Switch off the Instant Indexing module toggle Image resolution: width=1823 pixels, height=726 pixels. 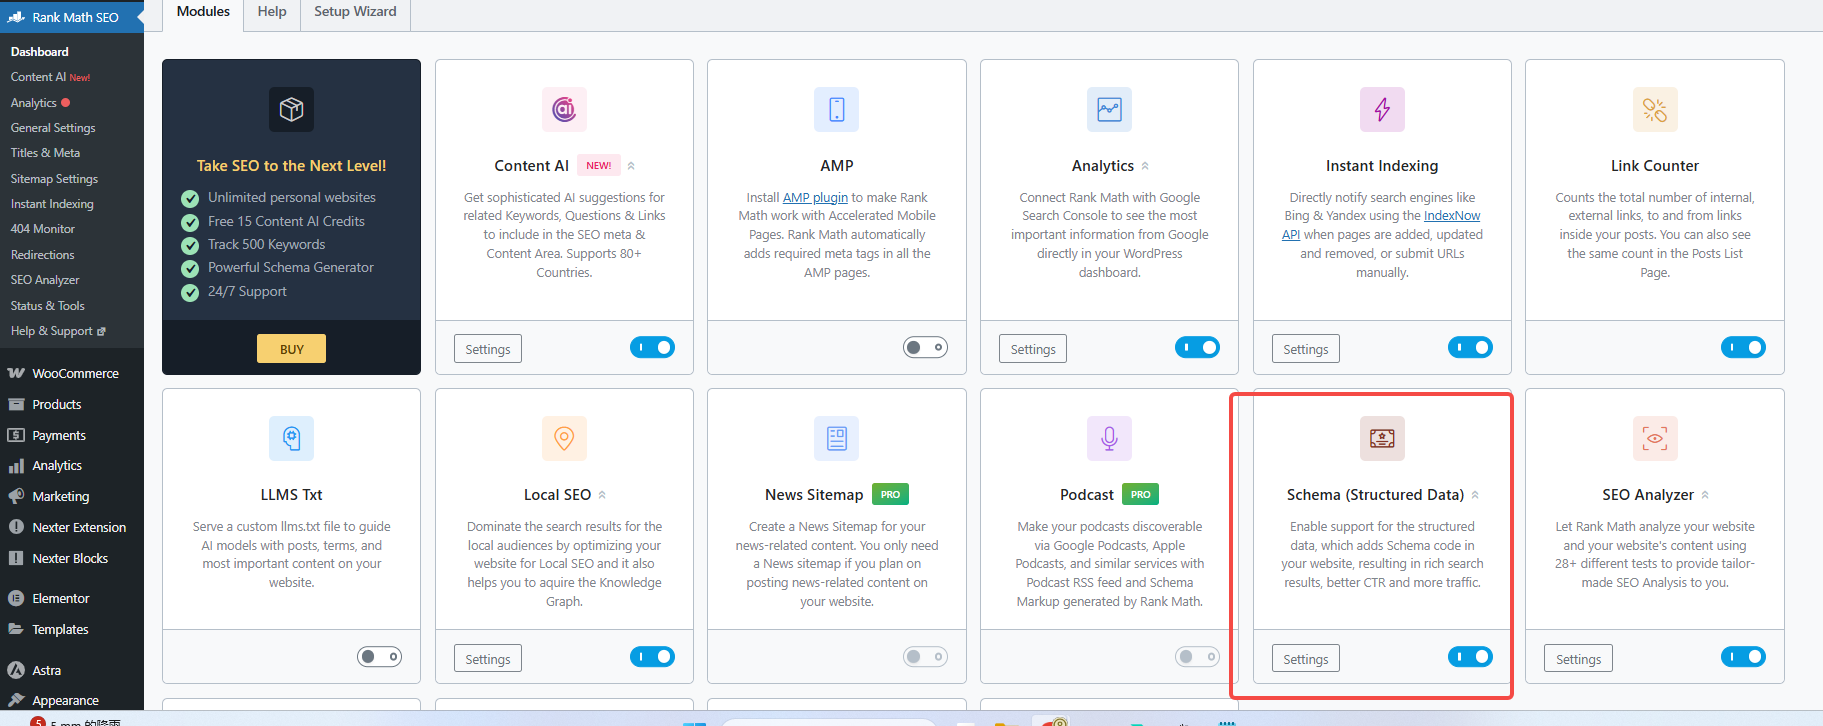1470,347
